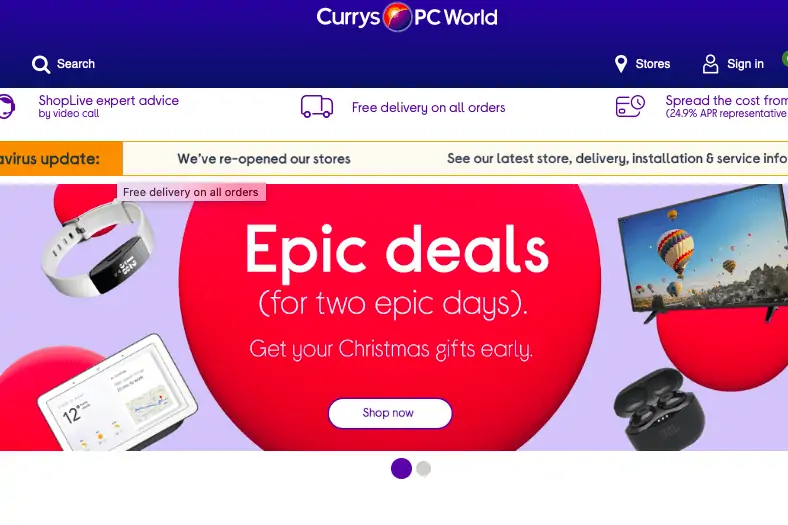Click the Spread the cost card icon
The width and height of the screenshot is (788, 525).
pyautogui.click(x=630, y=106)
